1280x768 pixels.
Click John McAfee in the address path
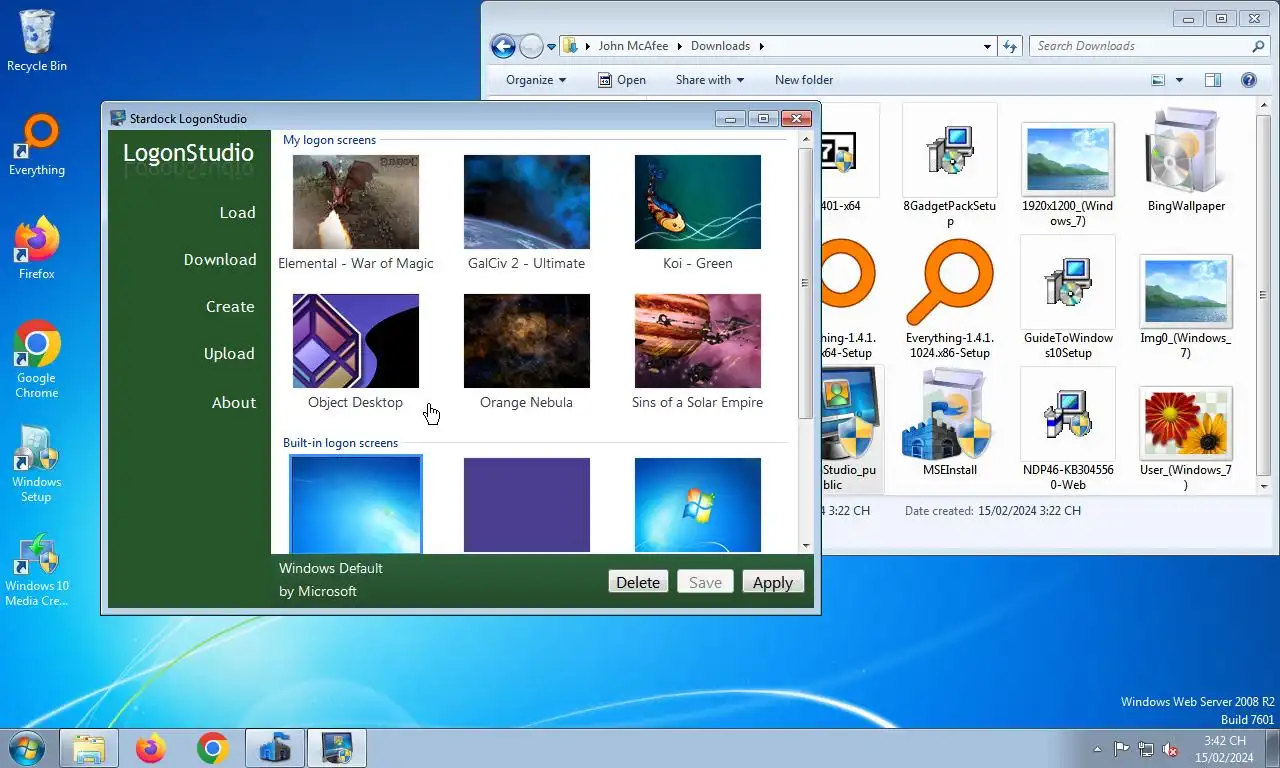point(634,46)
